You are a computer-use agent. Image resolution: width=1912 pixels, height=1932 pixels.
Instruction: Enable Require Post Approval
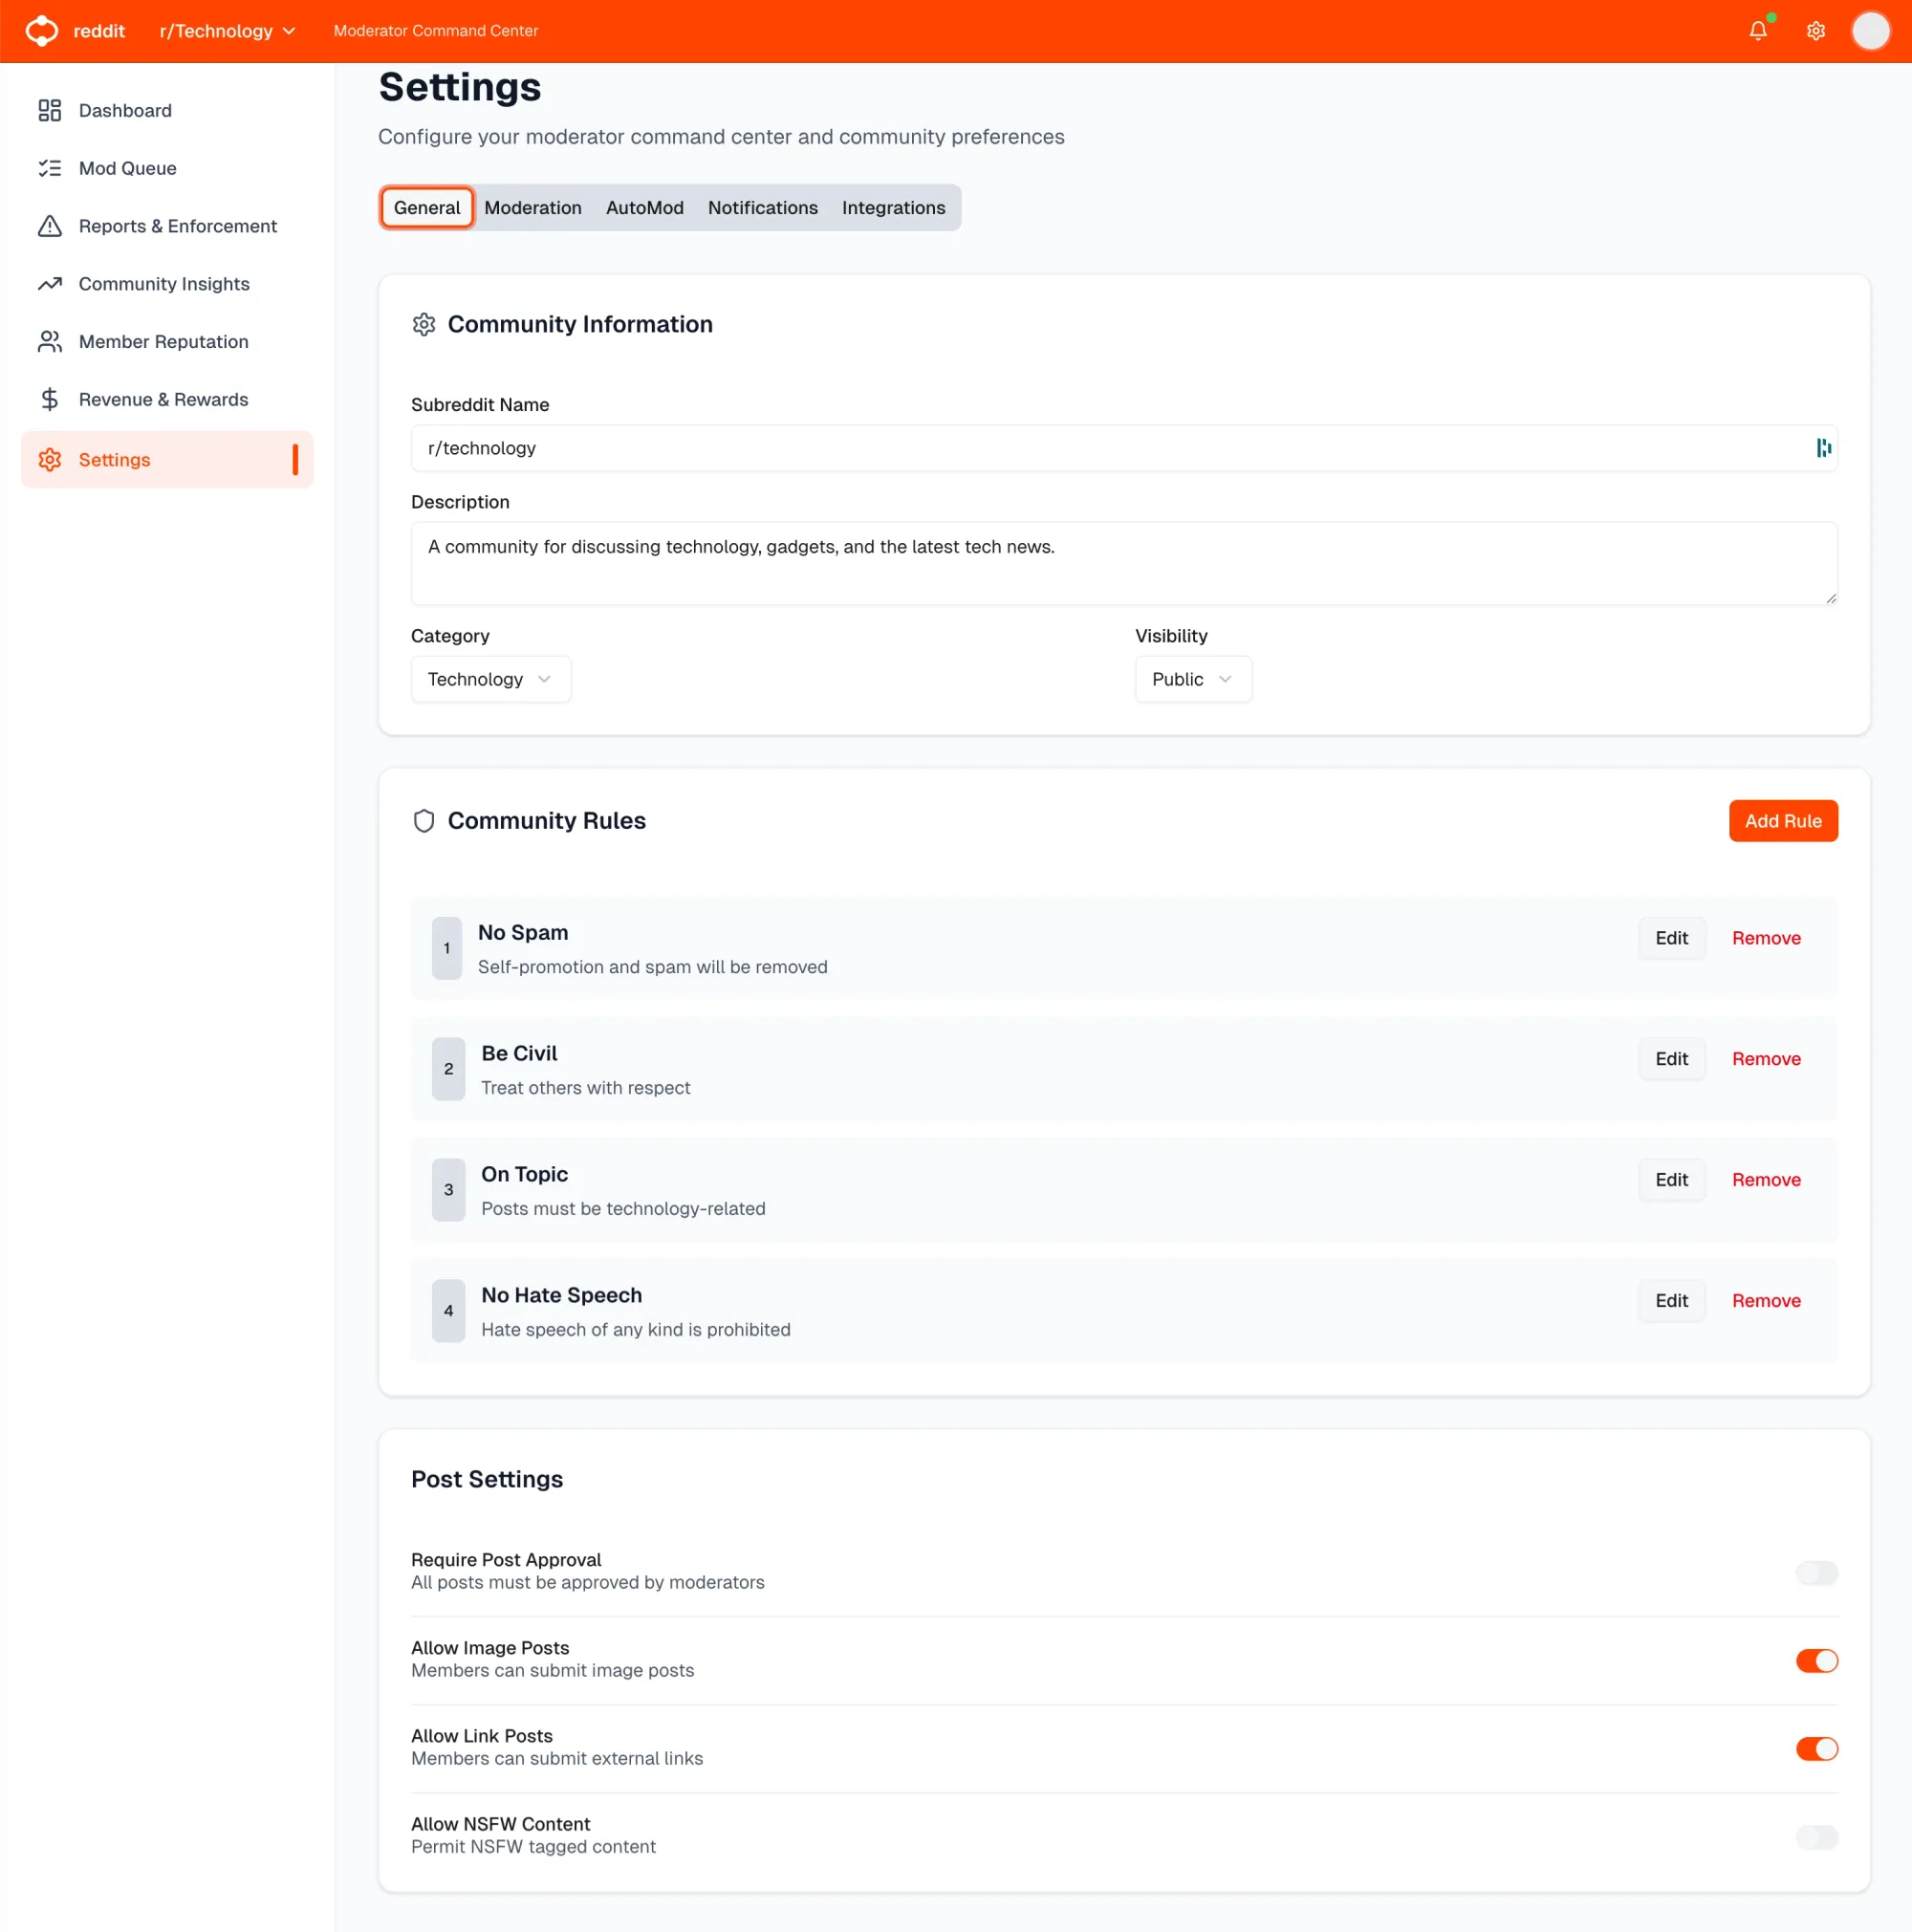pyautogui.click(x=1816, y=1572)
